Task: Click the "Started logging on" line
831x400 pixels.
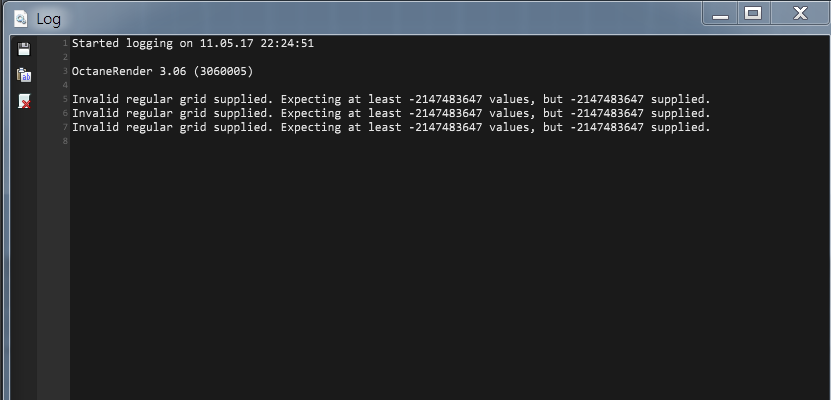Action: [x=193, y=43]
